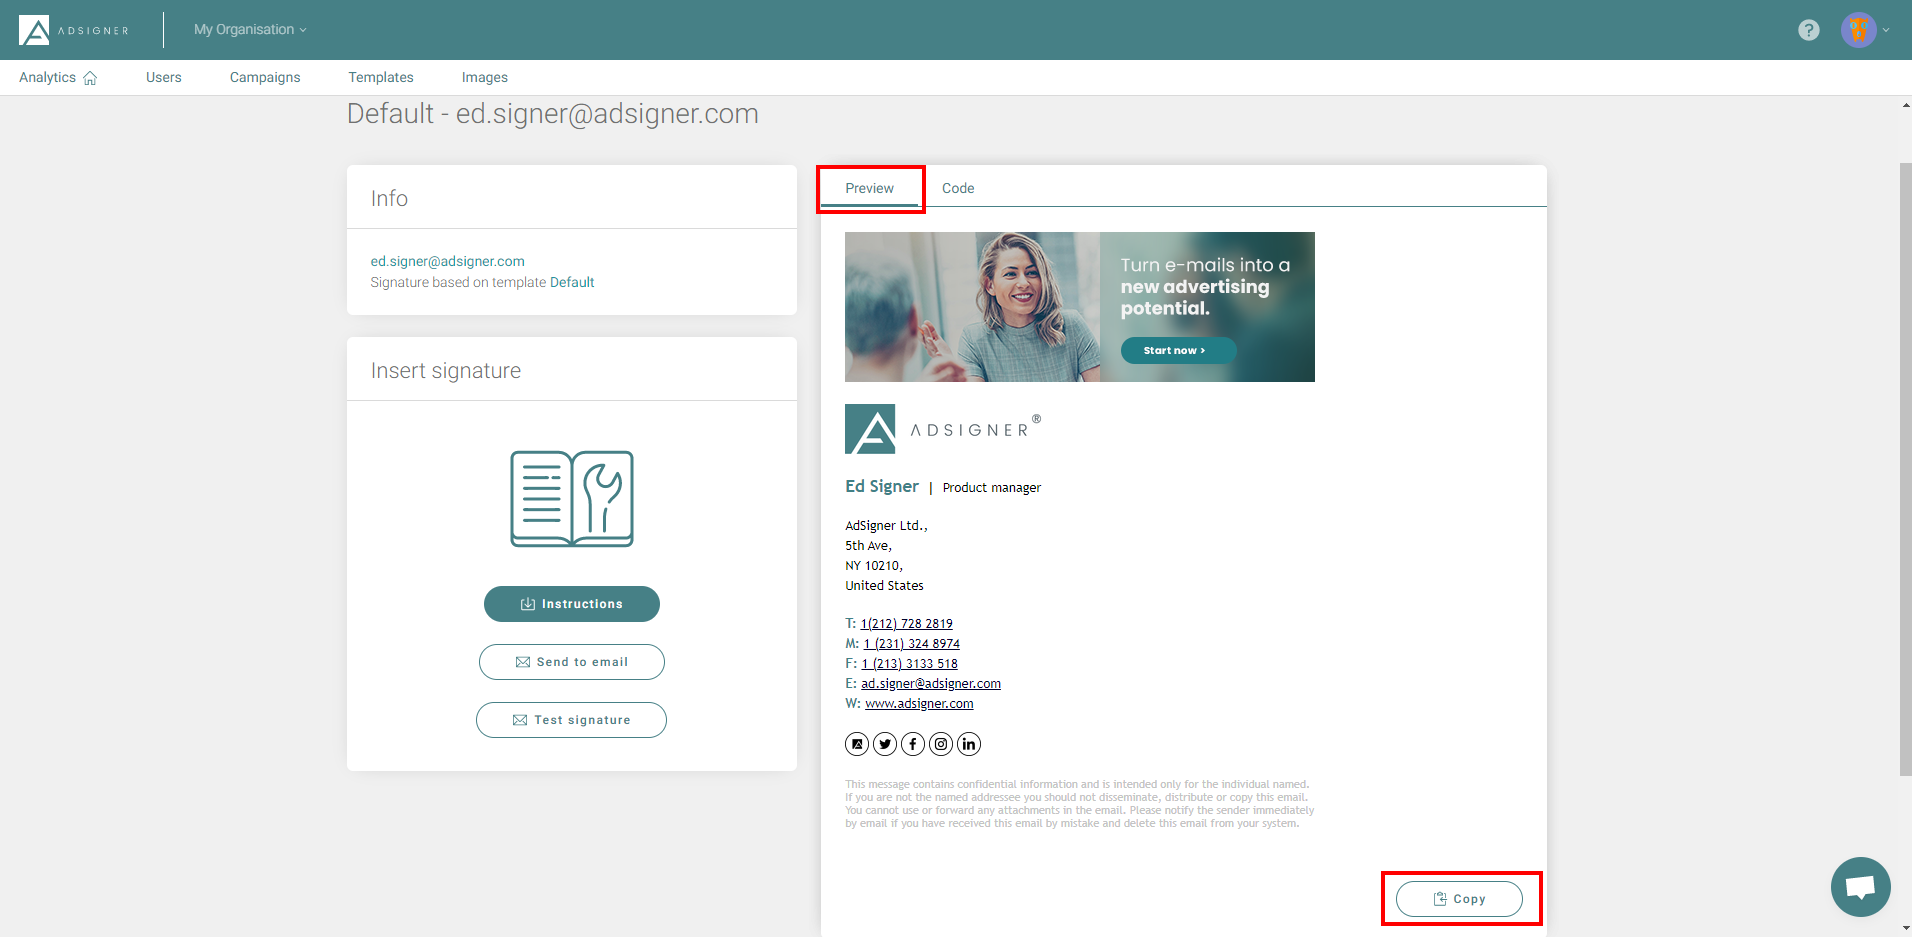The height and width of the screenshot is (937, 1912).
Task: Open the live chat bubble icon
Action: pyautogui.click(x=1860, y=886)
